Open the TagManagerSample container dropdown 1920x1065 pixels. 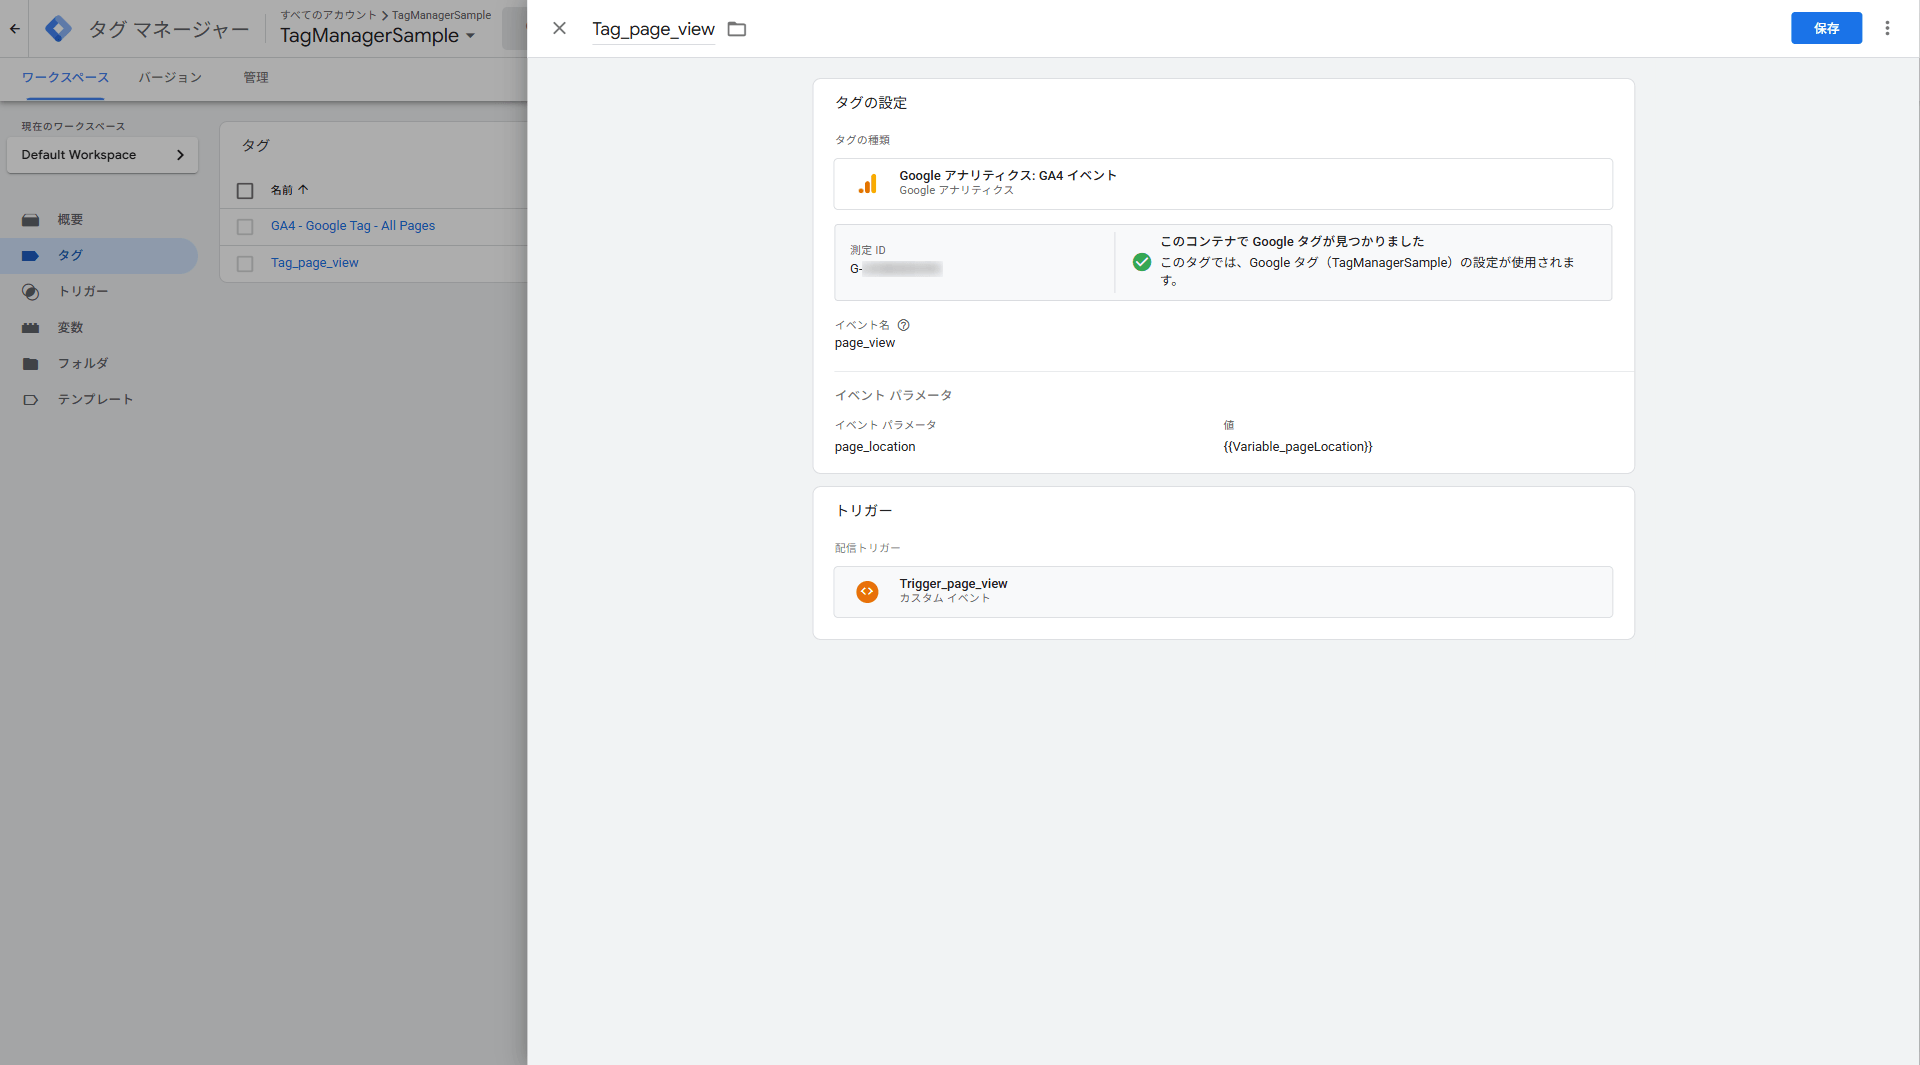tap(378, 36)
